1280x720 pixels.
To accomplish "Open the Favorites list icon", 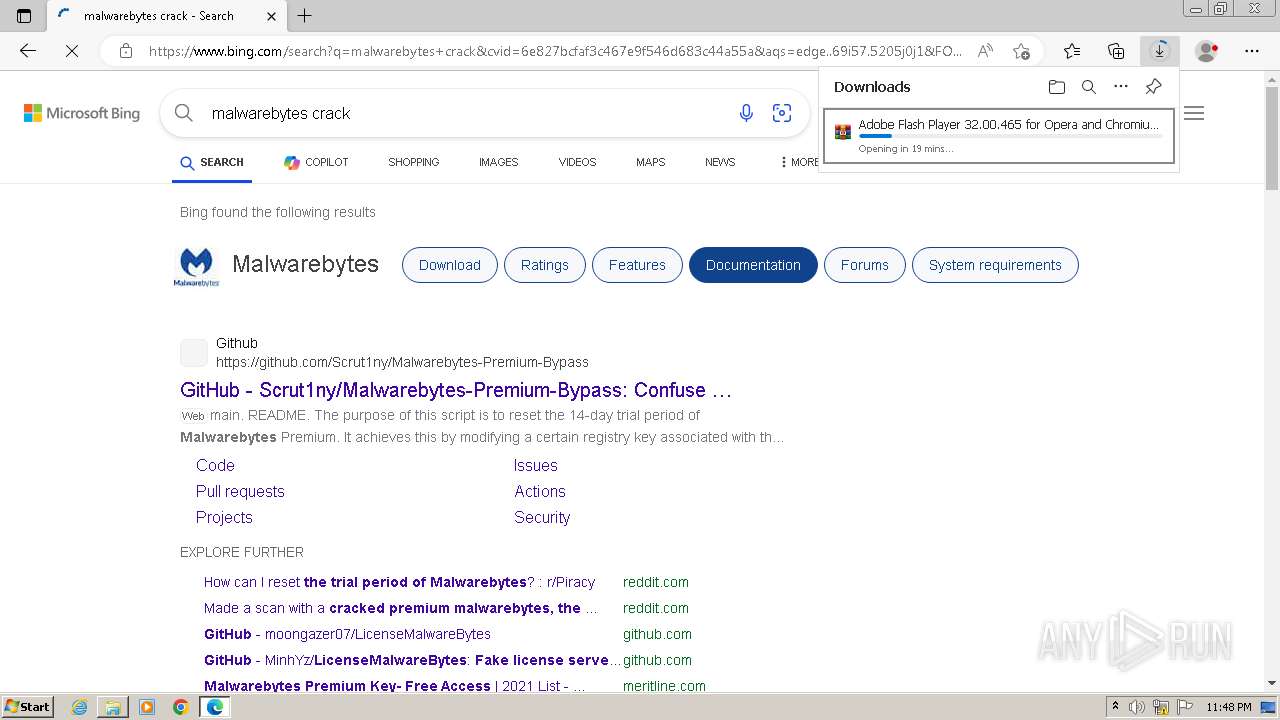I will pyautogui.click(x=1072, y=51).
